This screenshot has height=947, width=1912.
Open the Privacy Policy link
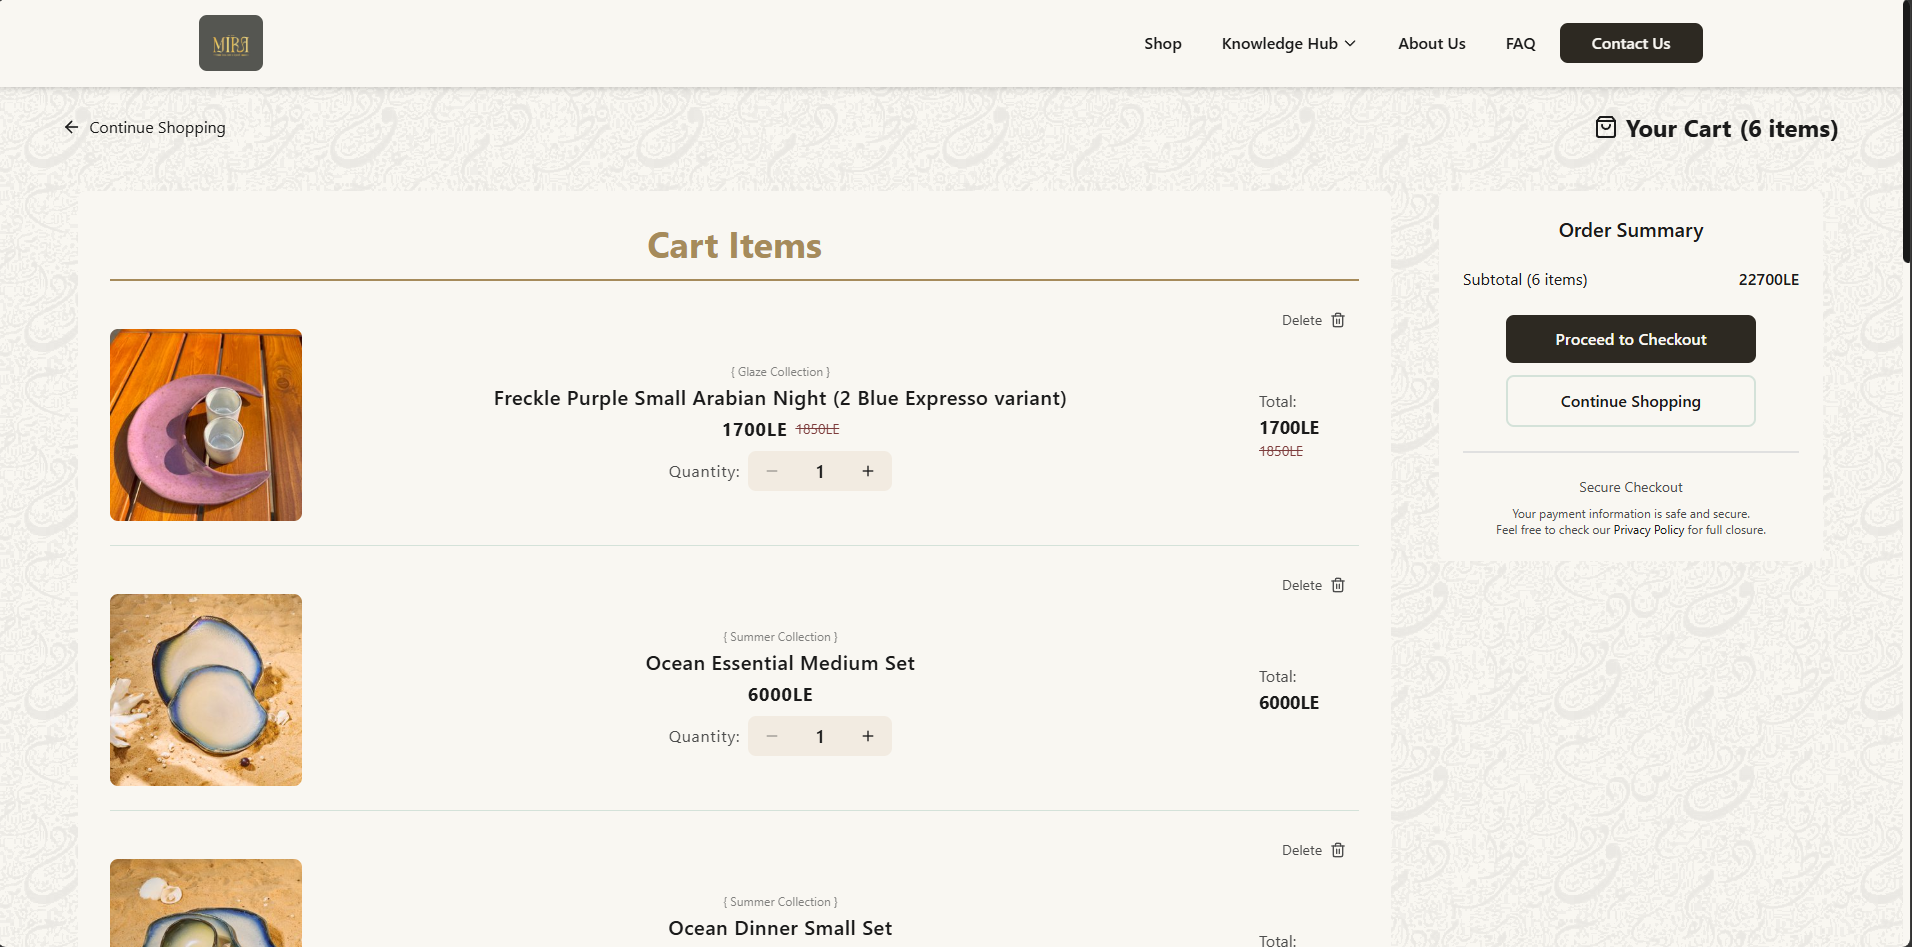pyautogui.click(x=1649, y=530)
